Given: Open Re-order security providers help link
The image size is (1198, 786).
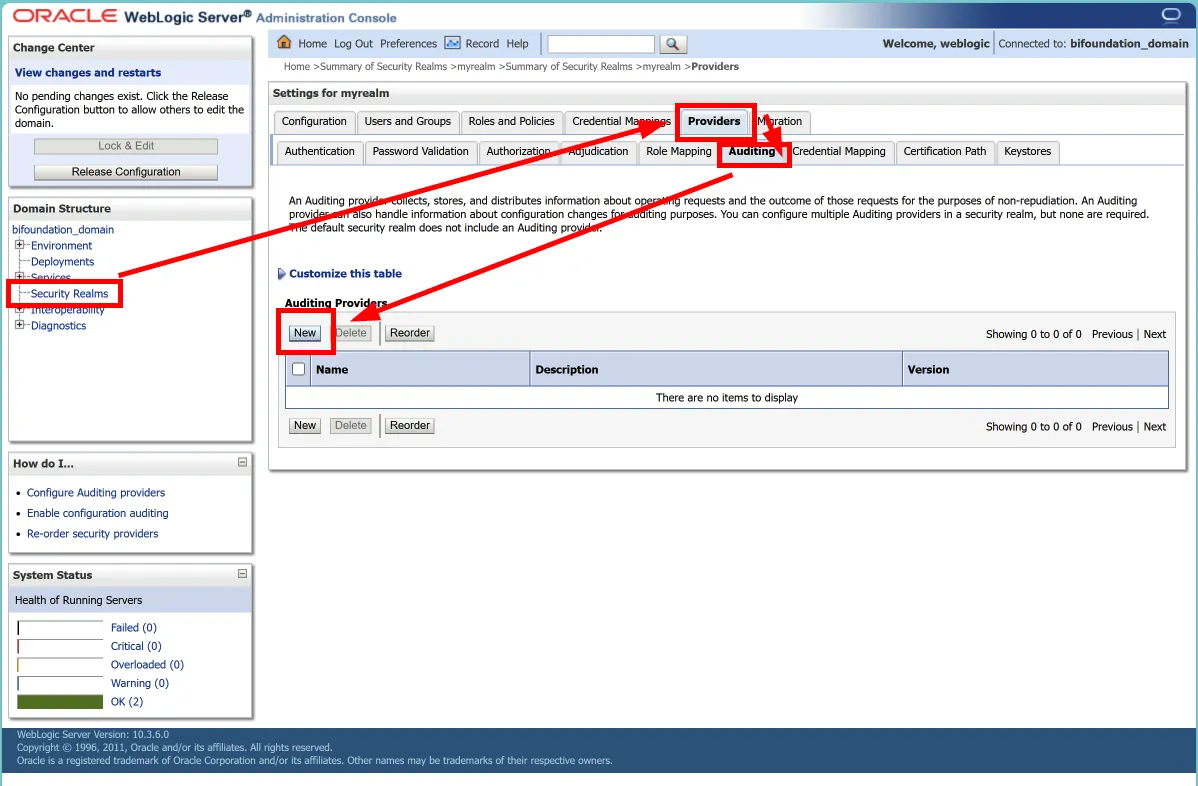Looking at the screenshot, I should 92,534.
